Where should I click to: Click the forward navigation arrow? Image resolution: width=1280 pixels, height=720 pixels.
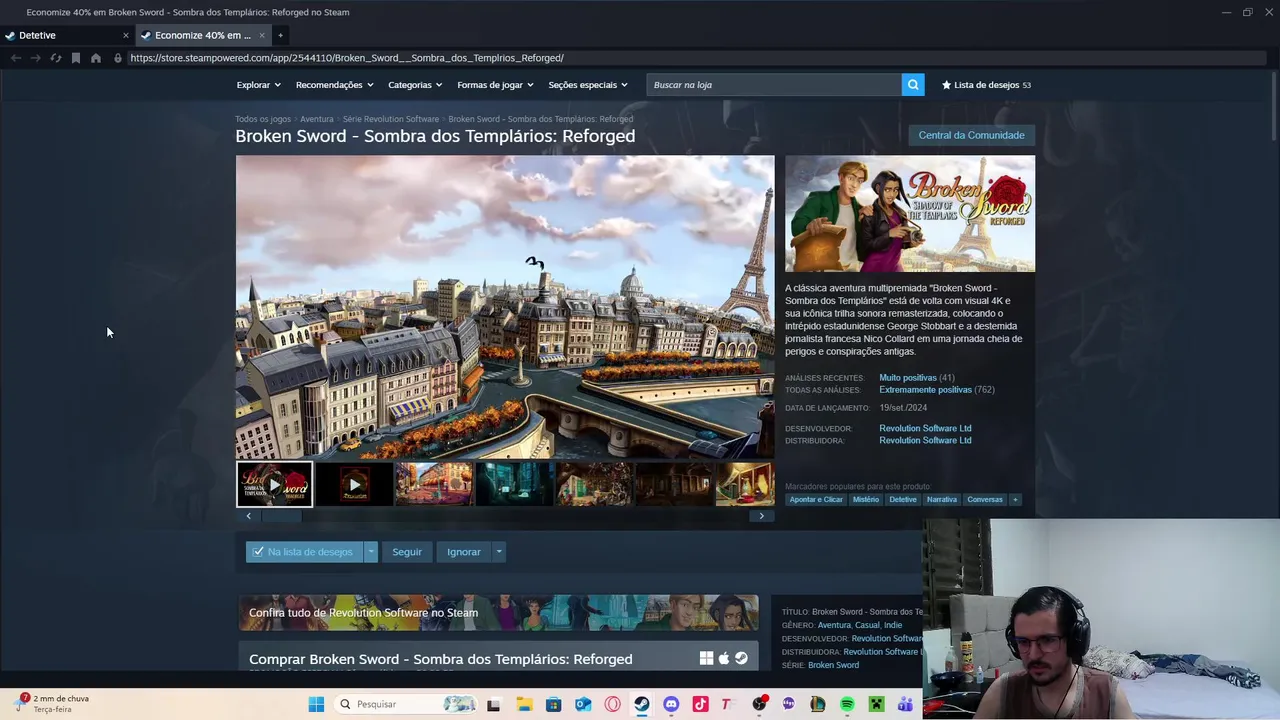pyautogui.click(x=36, y=58)
